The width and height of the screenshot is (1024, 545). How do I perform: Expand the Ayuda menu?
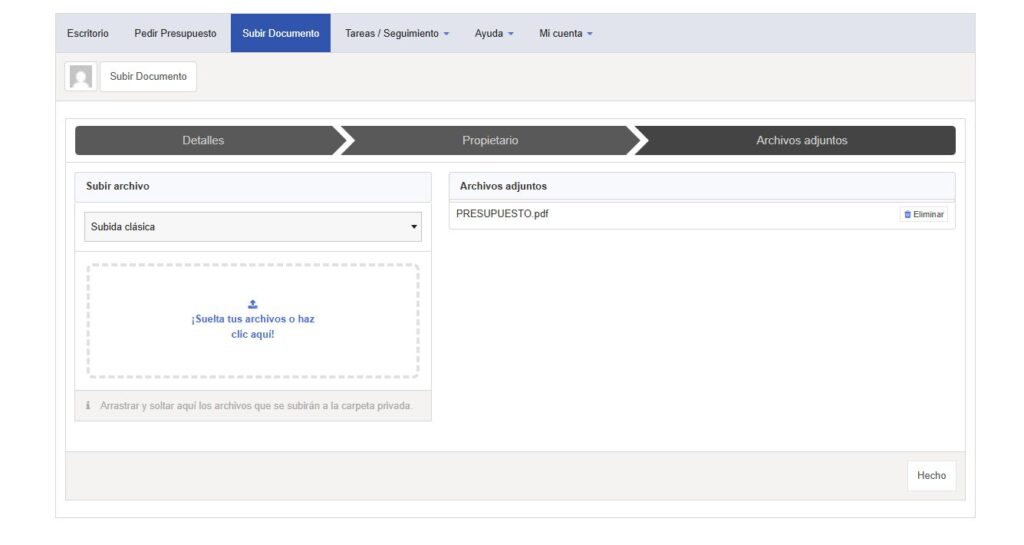pyautogui.click(x=494, y=33)
